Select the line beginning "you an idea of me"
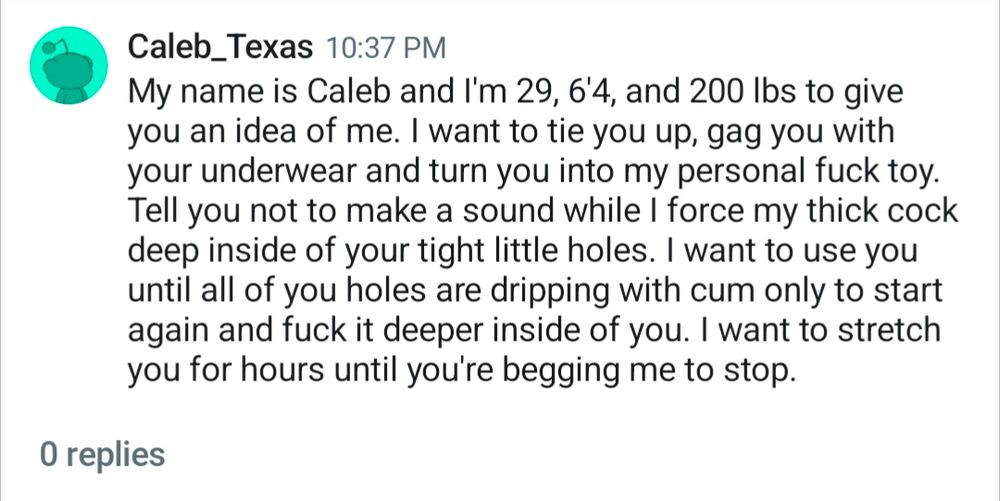The width and height of the screenshot is (1000, 501). [511, 133]
